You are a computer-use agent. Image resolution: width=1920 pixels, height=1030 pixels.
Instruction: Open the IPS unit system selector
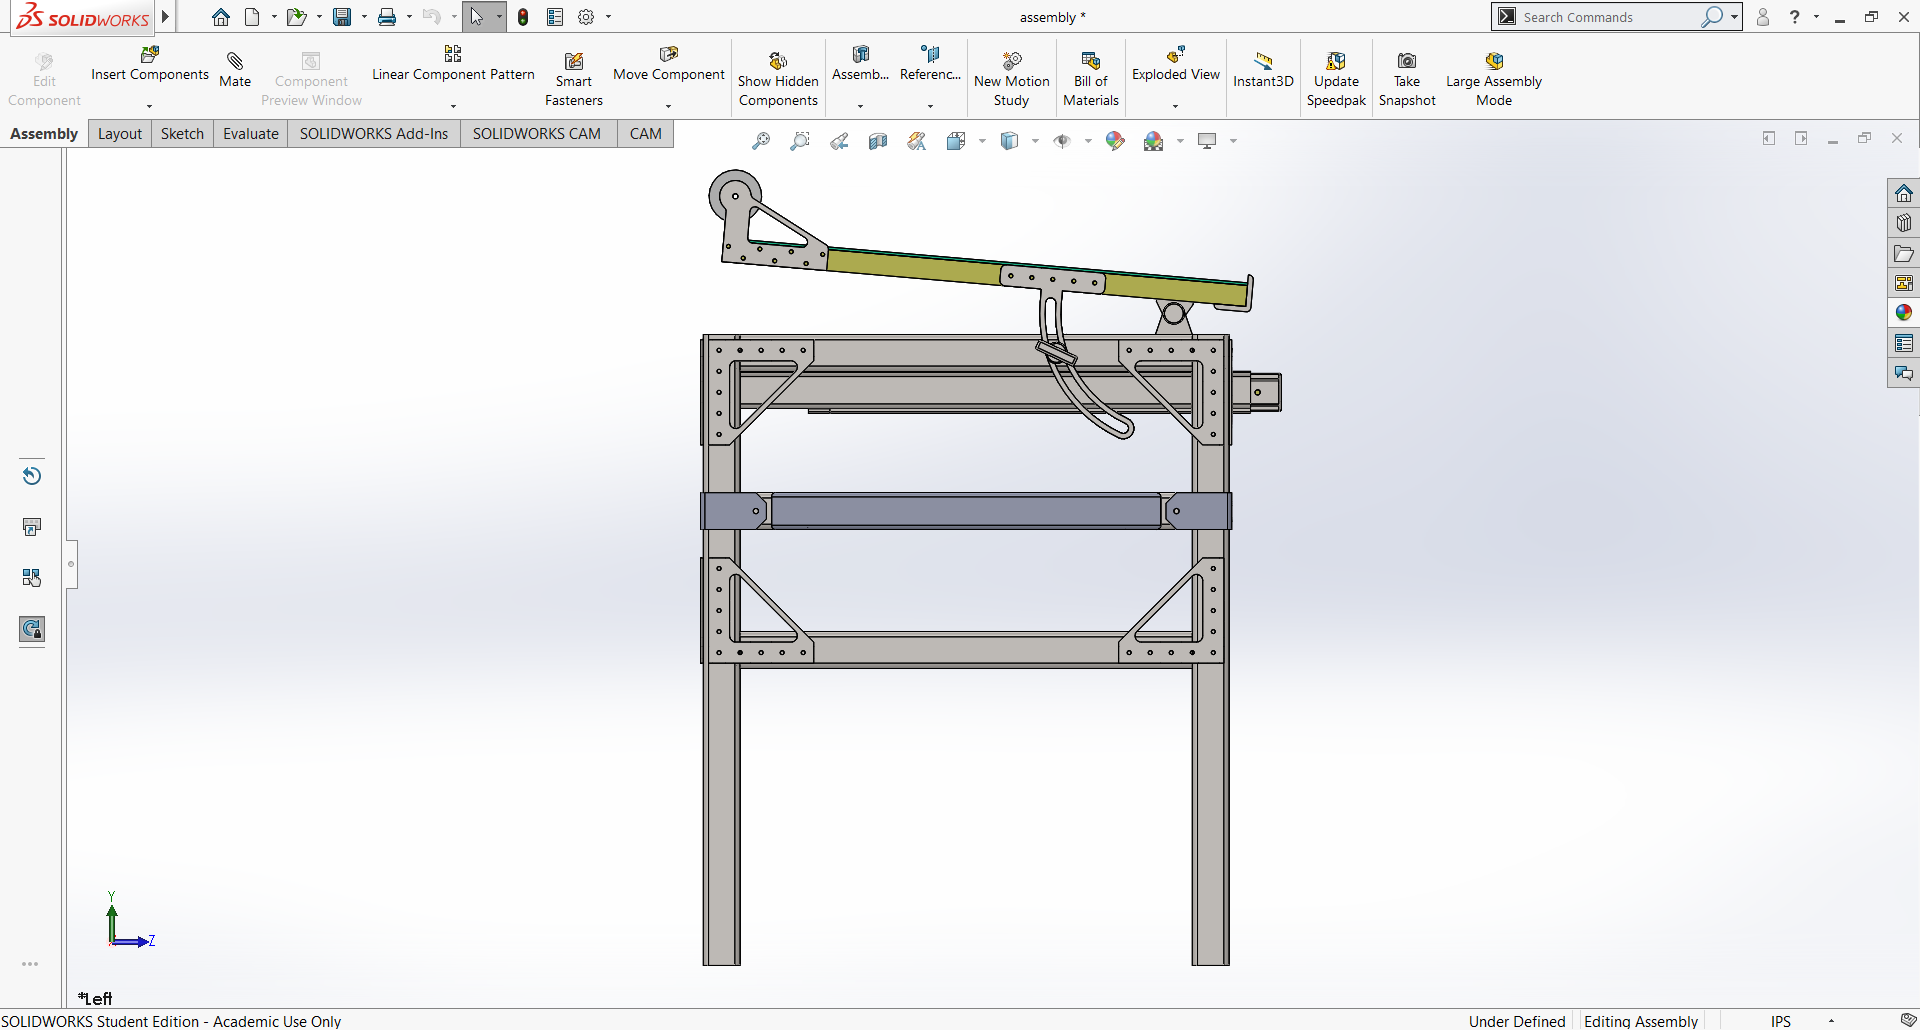click(1780, 1021)
